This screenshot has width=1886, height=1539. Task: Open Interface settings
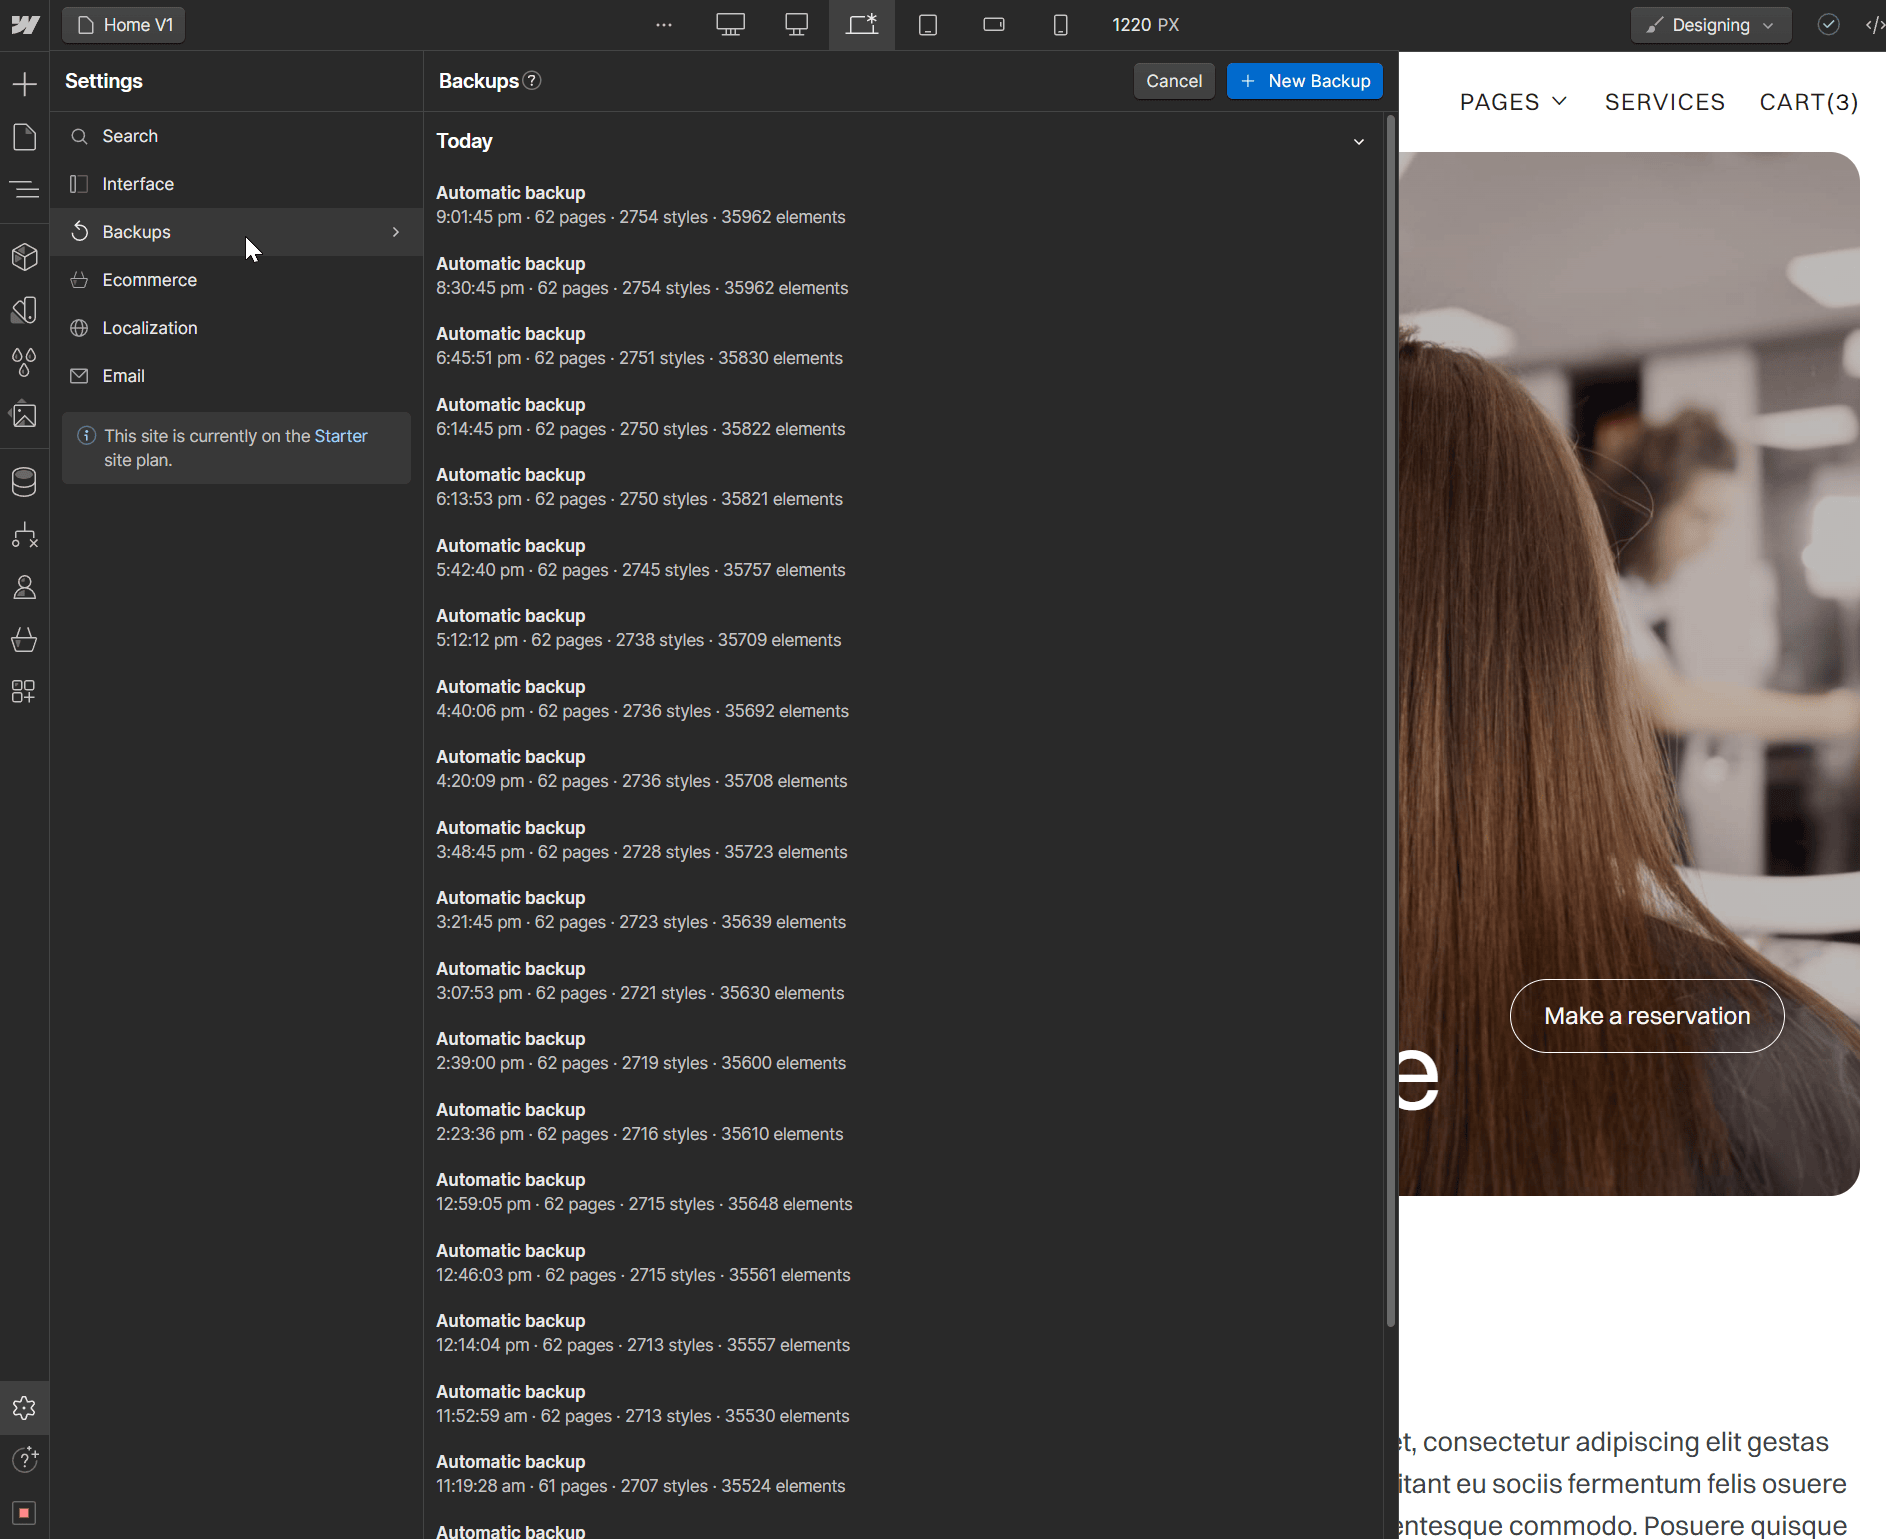(x=237, y=184)
